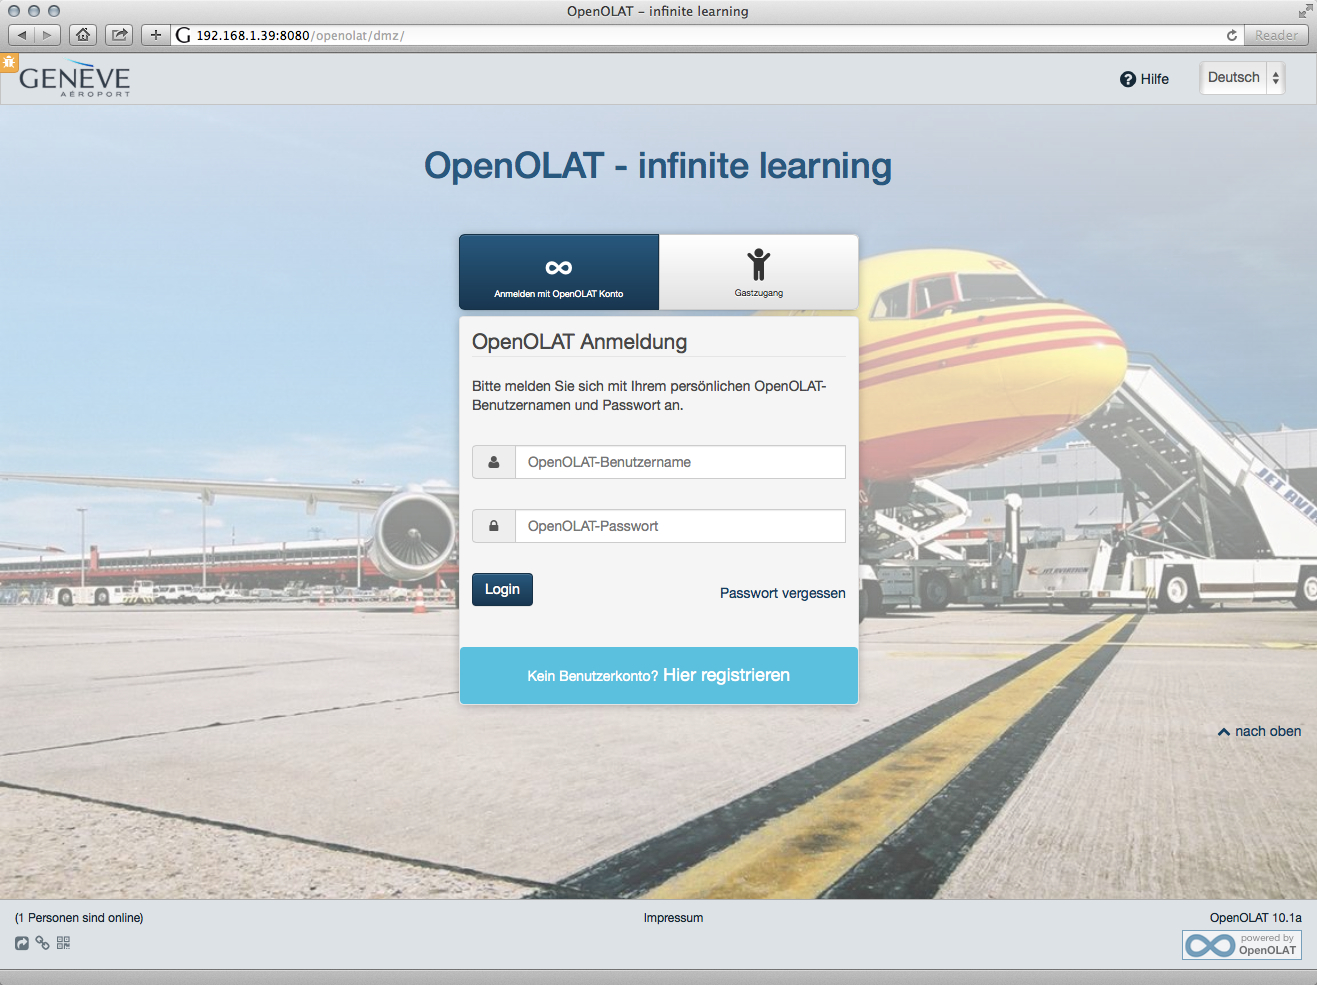Viewport: 1317px width, 985px height.
Task: Click the OpenOLAT Anmeldung title
Action: click(580, 342)
